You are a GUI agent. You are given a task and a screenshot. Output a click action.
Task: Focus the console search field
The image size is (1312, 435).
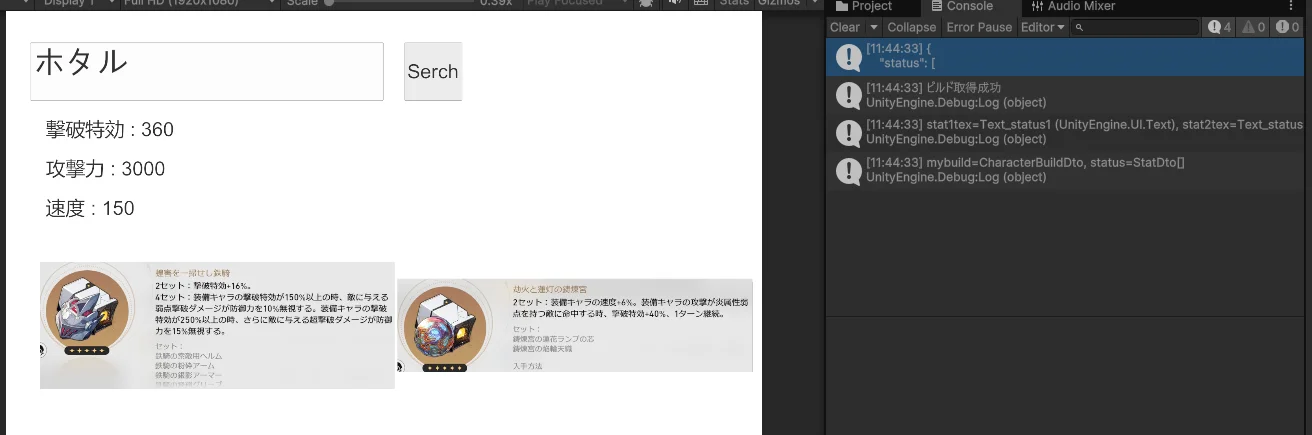[1134, 27]
